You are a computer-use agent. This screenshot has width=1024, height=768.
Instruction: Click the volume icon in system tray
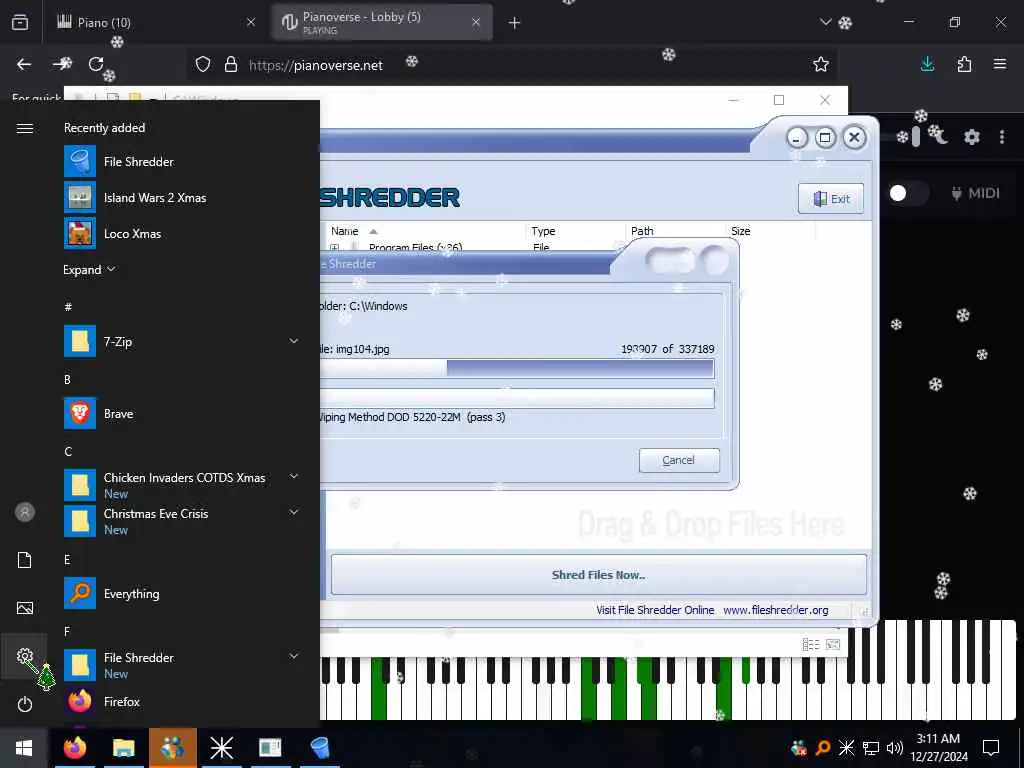(x=895, y=748)
